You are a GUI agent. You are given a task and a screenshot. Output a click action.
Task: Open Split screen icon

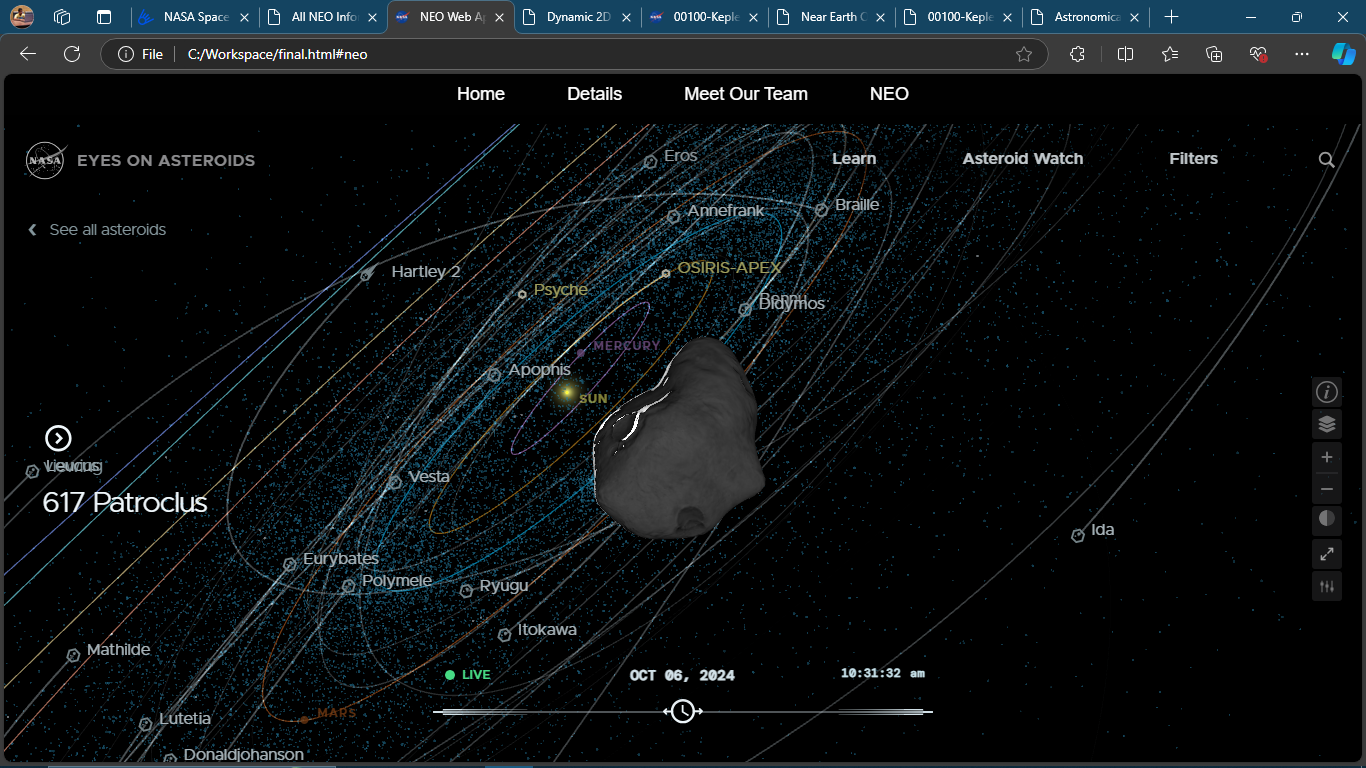coord(1125,54)
